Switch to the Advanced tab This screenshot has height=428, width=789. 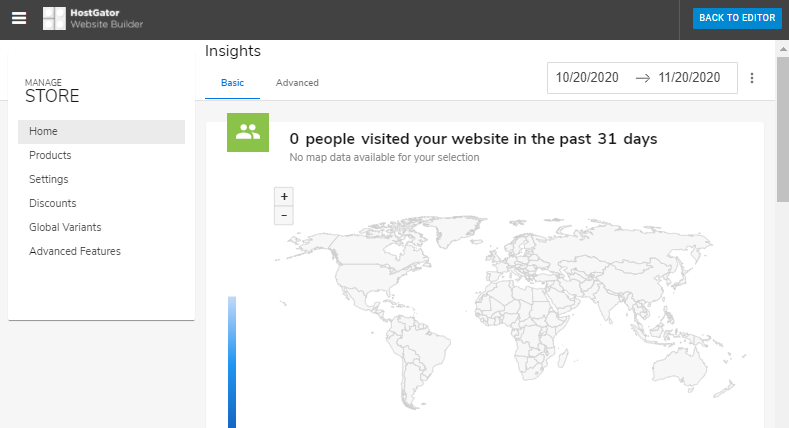(297, 83)
